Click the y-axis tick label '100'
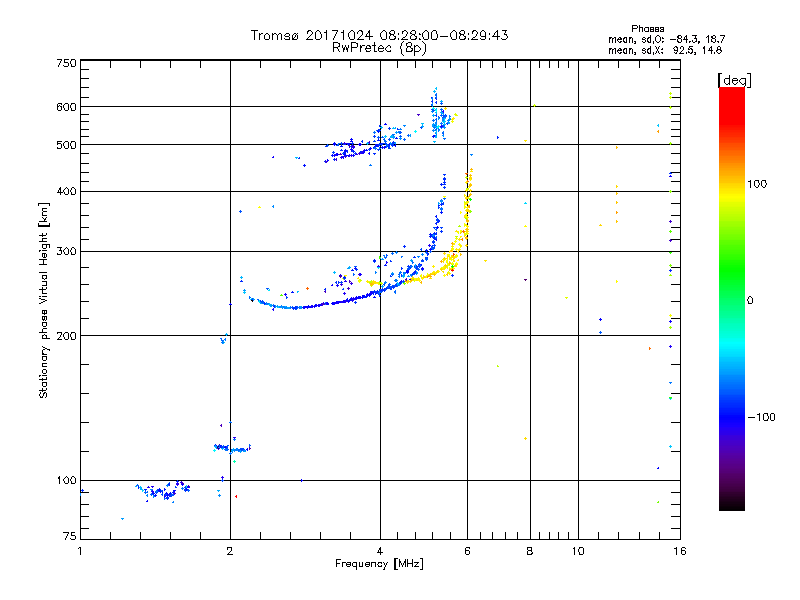Screen dimensions: 800x600 coord(66,481)
